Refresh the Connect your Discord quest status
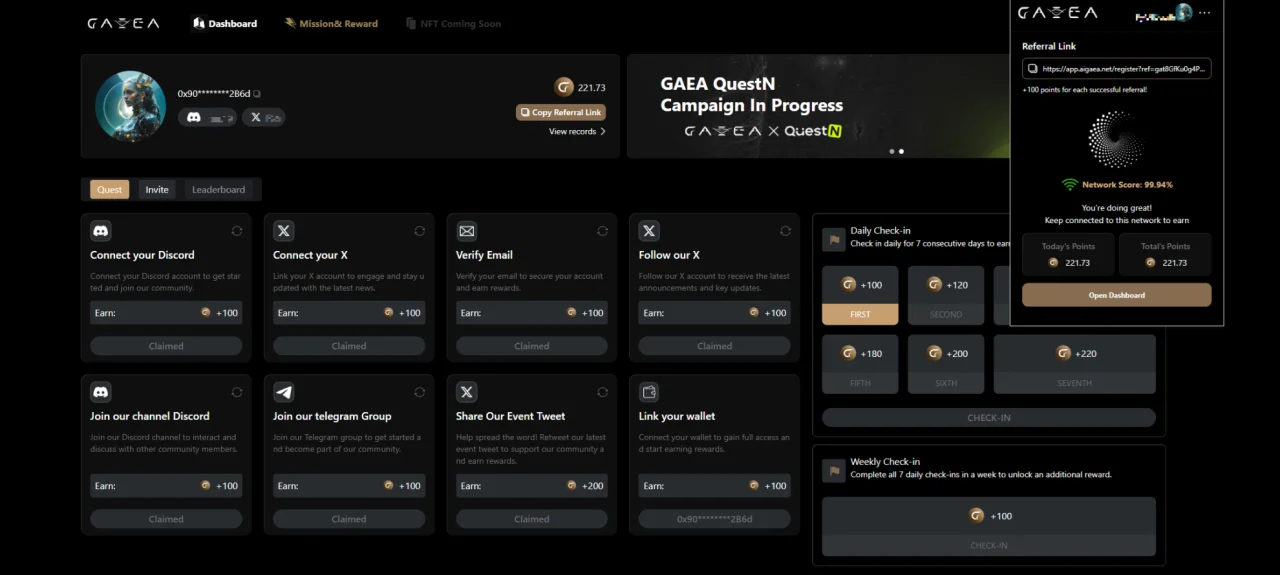The width and height of the screenshot is (1280, 575). pyautogui.click(x=237, y=231)
